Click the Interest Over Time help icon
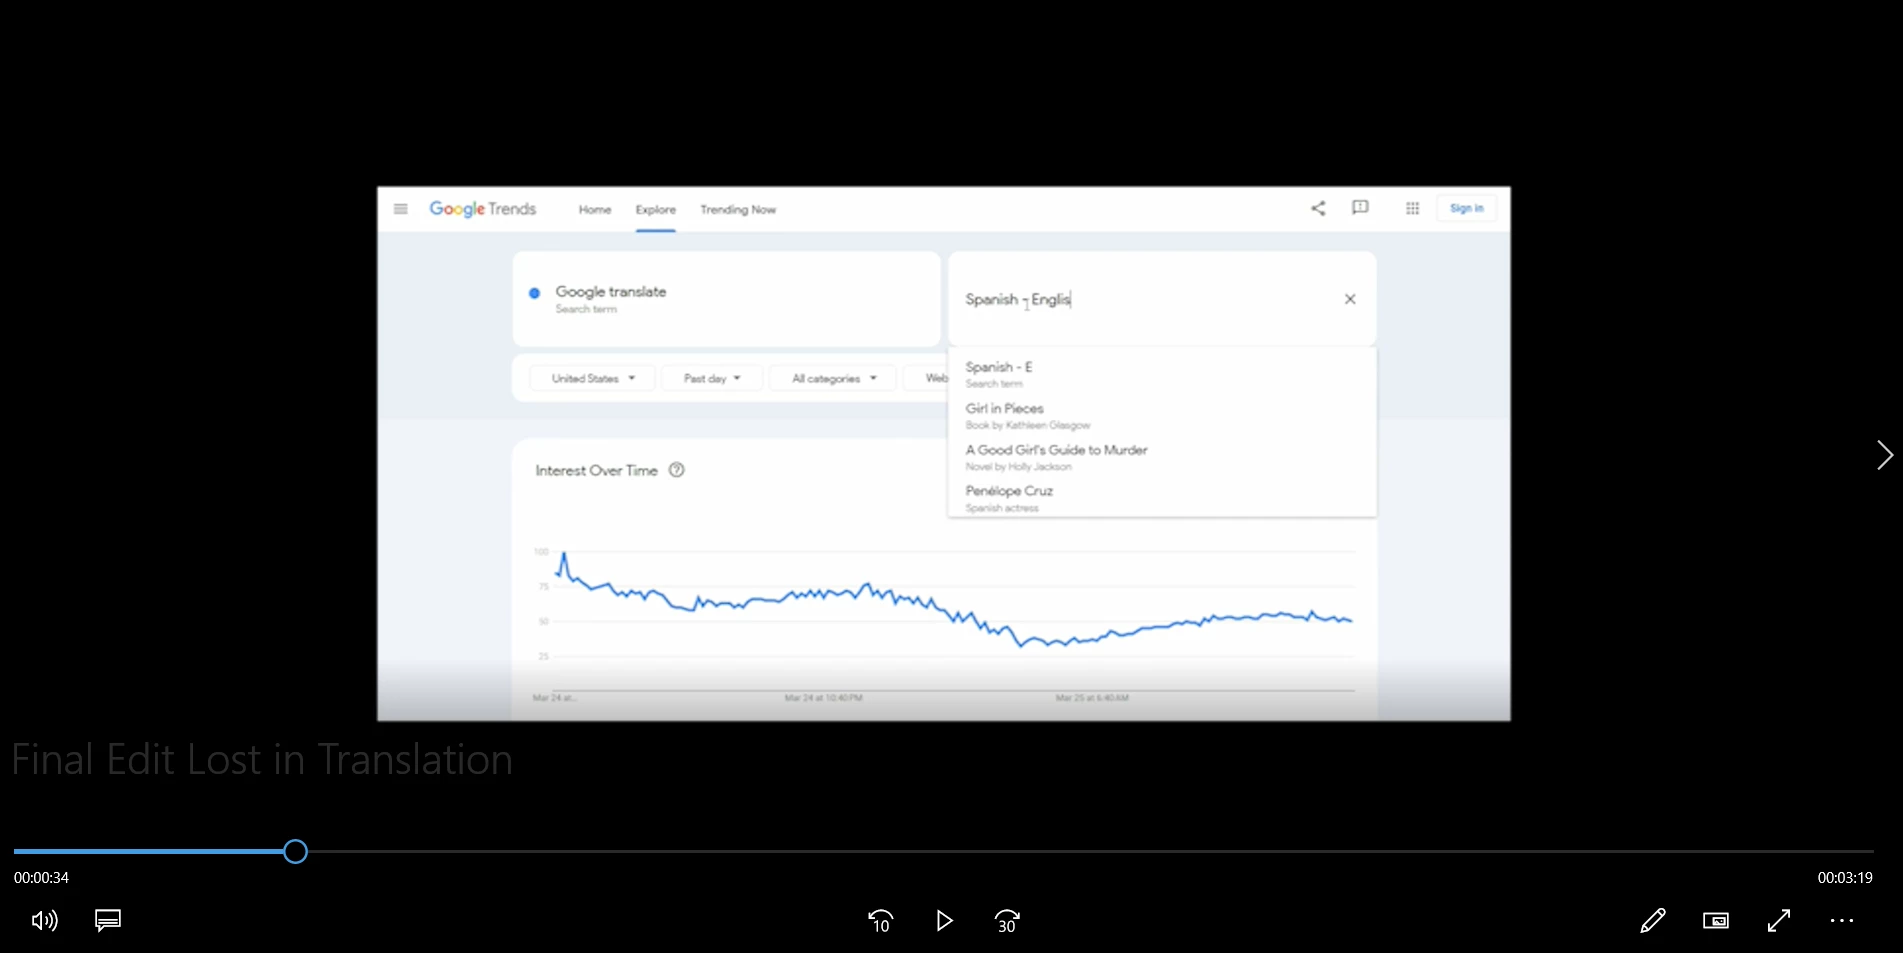 (x=677, y=470)
